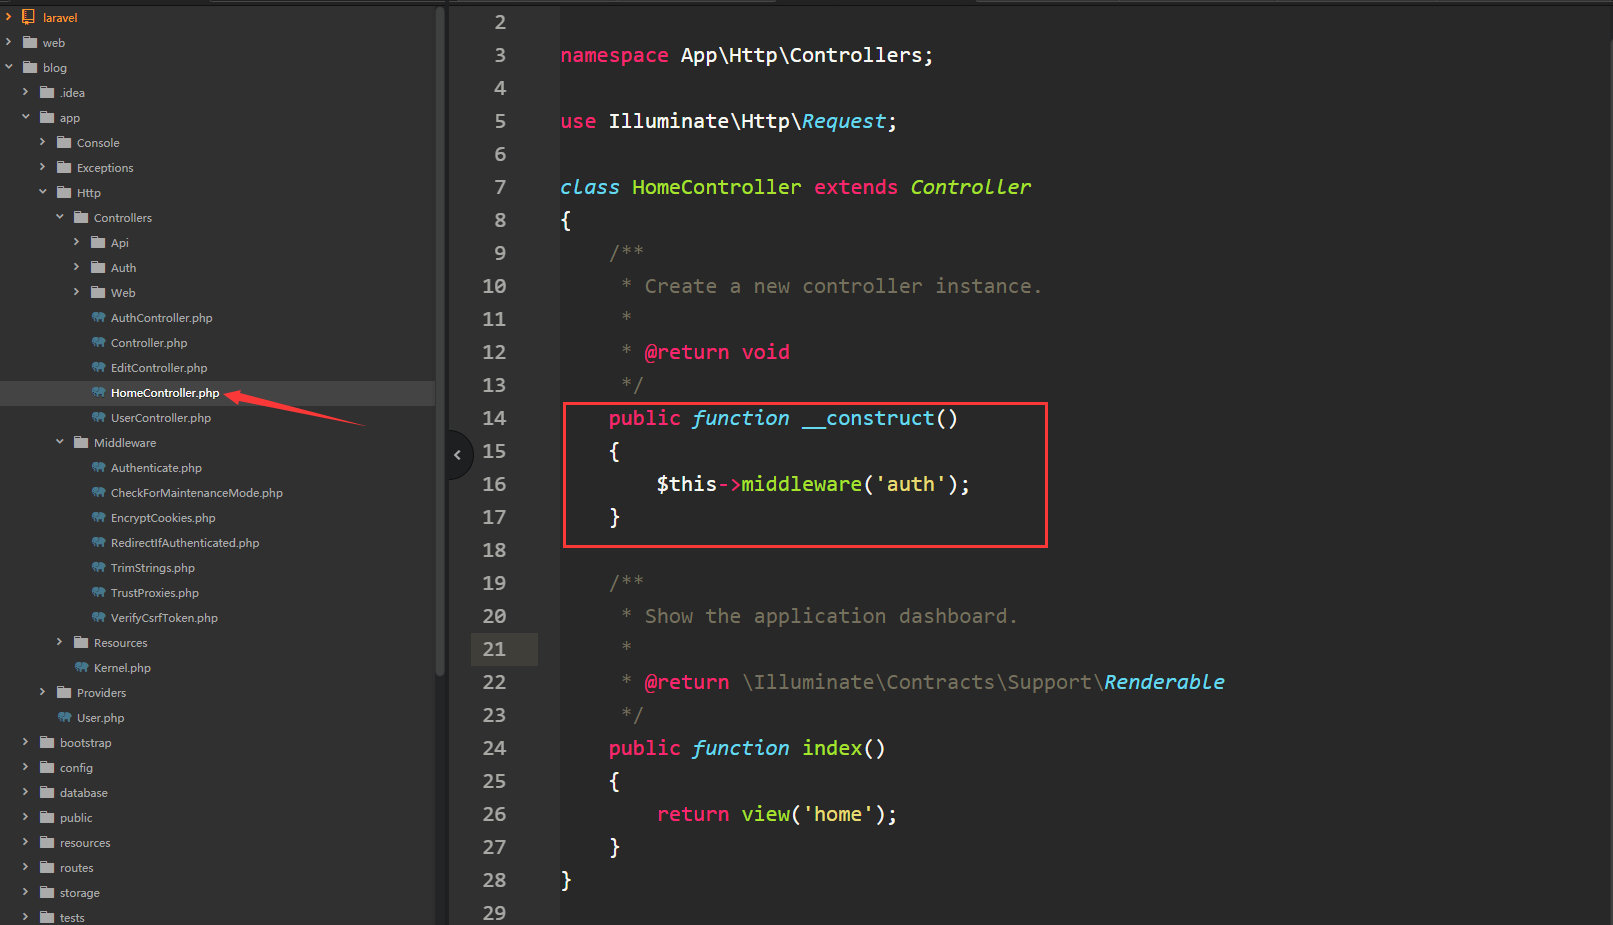Click the laravel project book icon
The image size is (1613, 925).
point(29,17)
